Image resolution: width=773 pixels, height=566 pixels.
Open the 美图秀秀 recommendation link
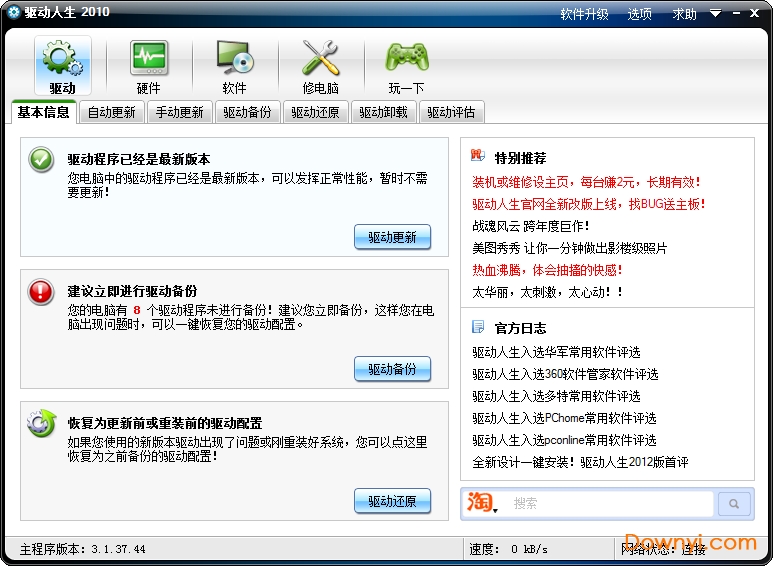[569, 248]
